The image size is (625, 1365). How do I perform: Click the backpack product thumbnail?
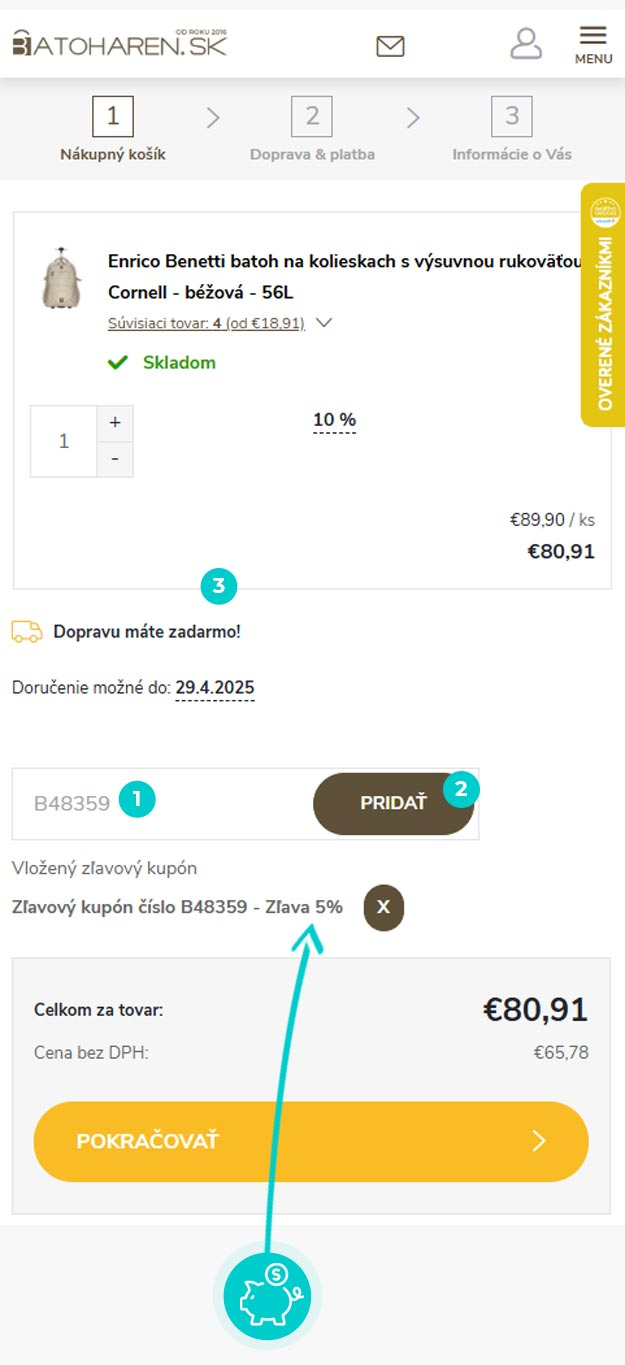coord(61,277)
